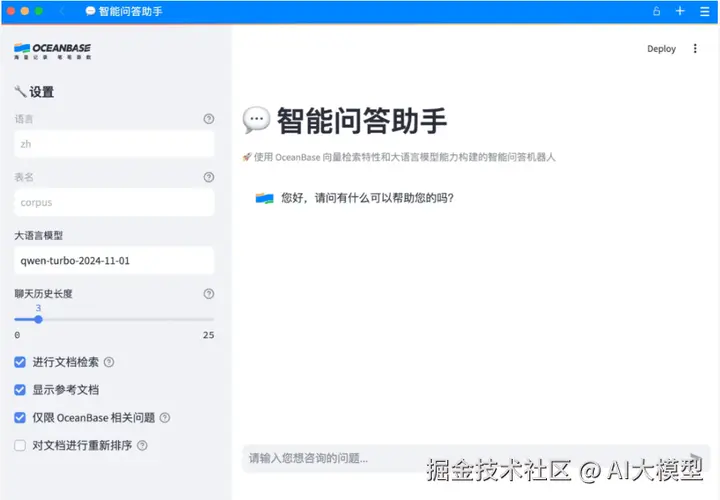This screenshot has height=500, width=720.
Task: Click the 聊天历史长度 slider handle
Action: [38, 320]
